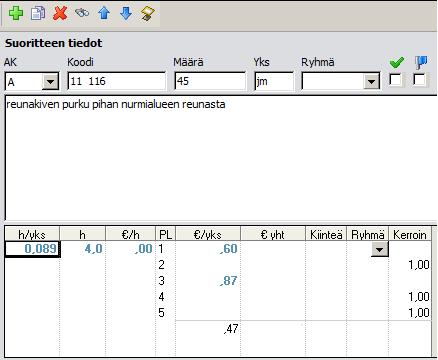Click the h/yks column header
This screenshot has height=360, width=438.
pyautogui.click(x=32, y=234)
